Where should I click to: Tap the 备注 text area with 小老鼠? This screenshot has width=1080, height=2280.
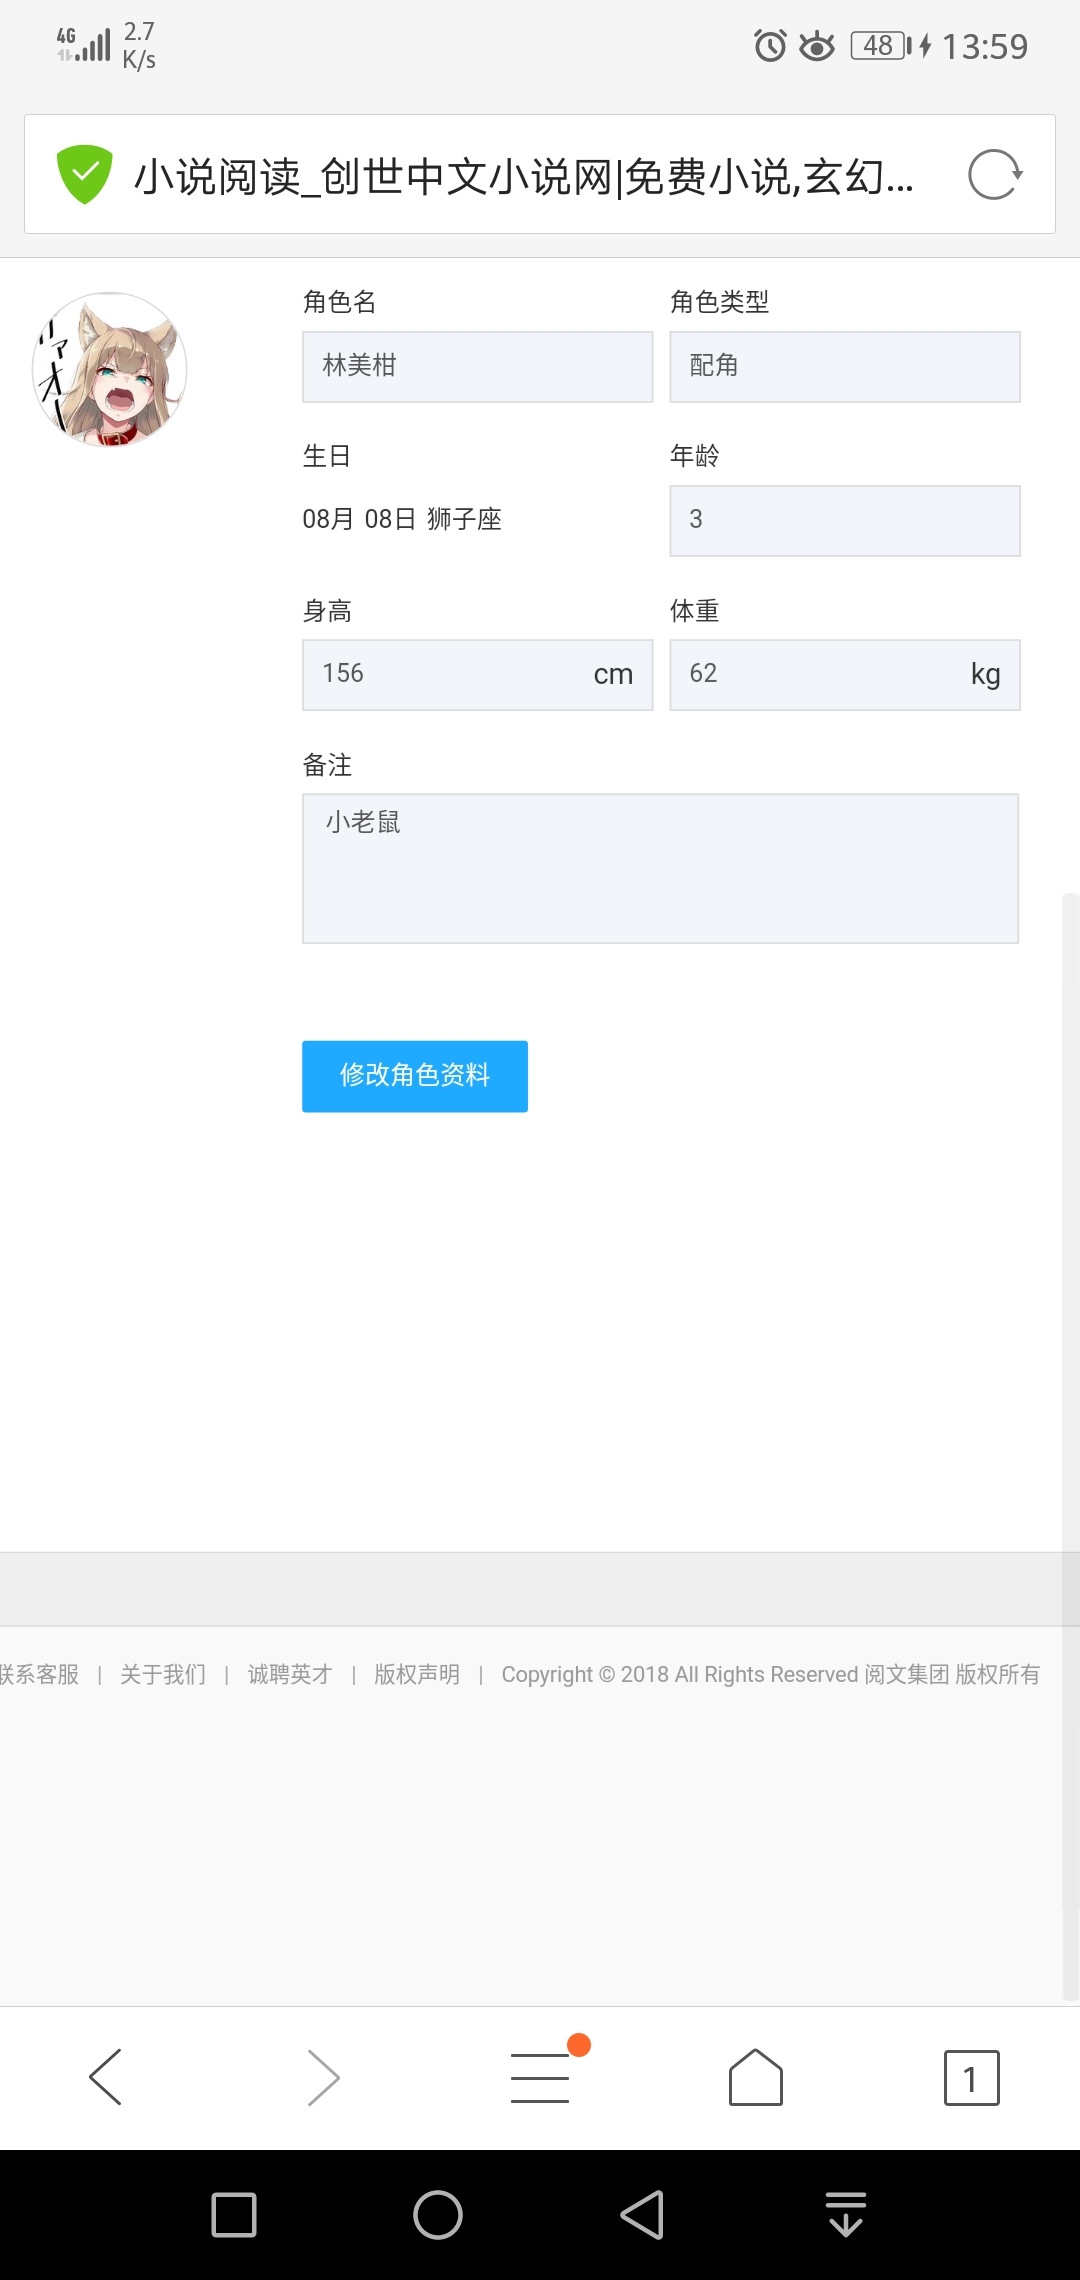pos(660,868)
